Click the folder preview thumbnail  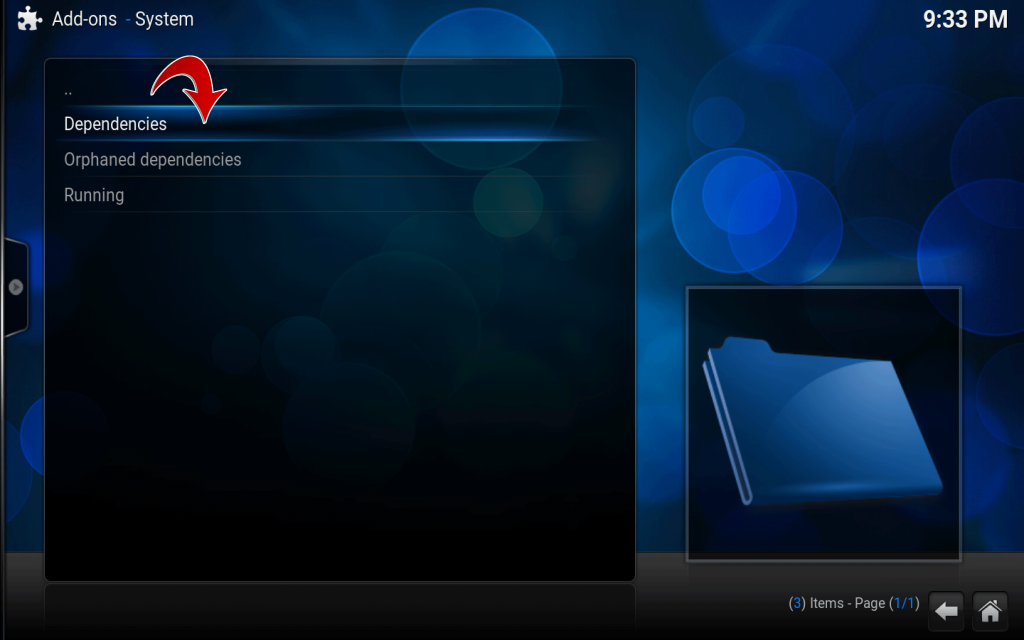(824, 424)
